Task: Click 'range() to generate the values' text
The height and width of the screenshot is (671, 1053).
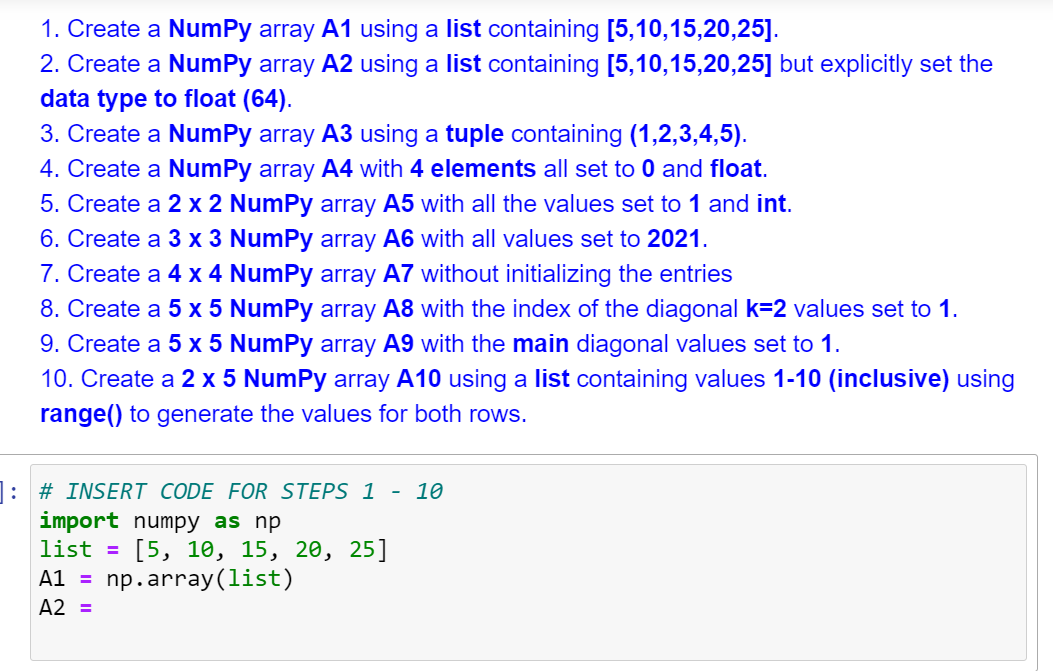Action: click(283, 414)
